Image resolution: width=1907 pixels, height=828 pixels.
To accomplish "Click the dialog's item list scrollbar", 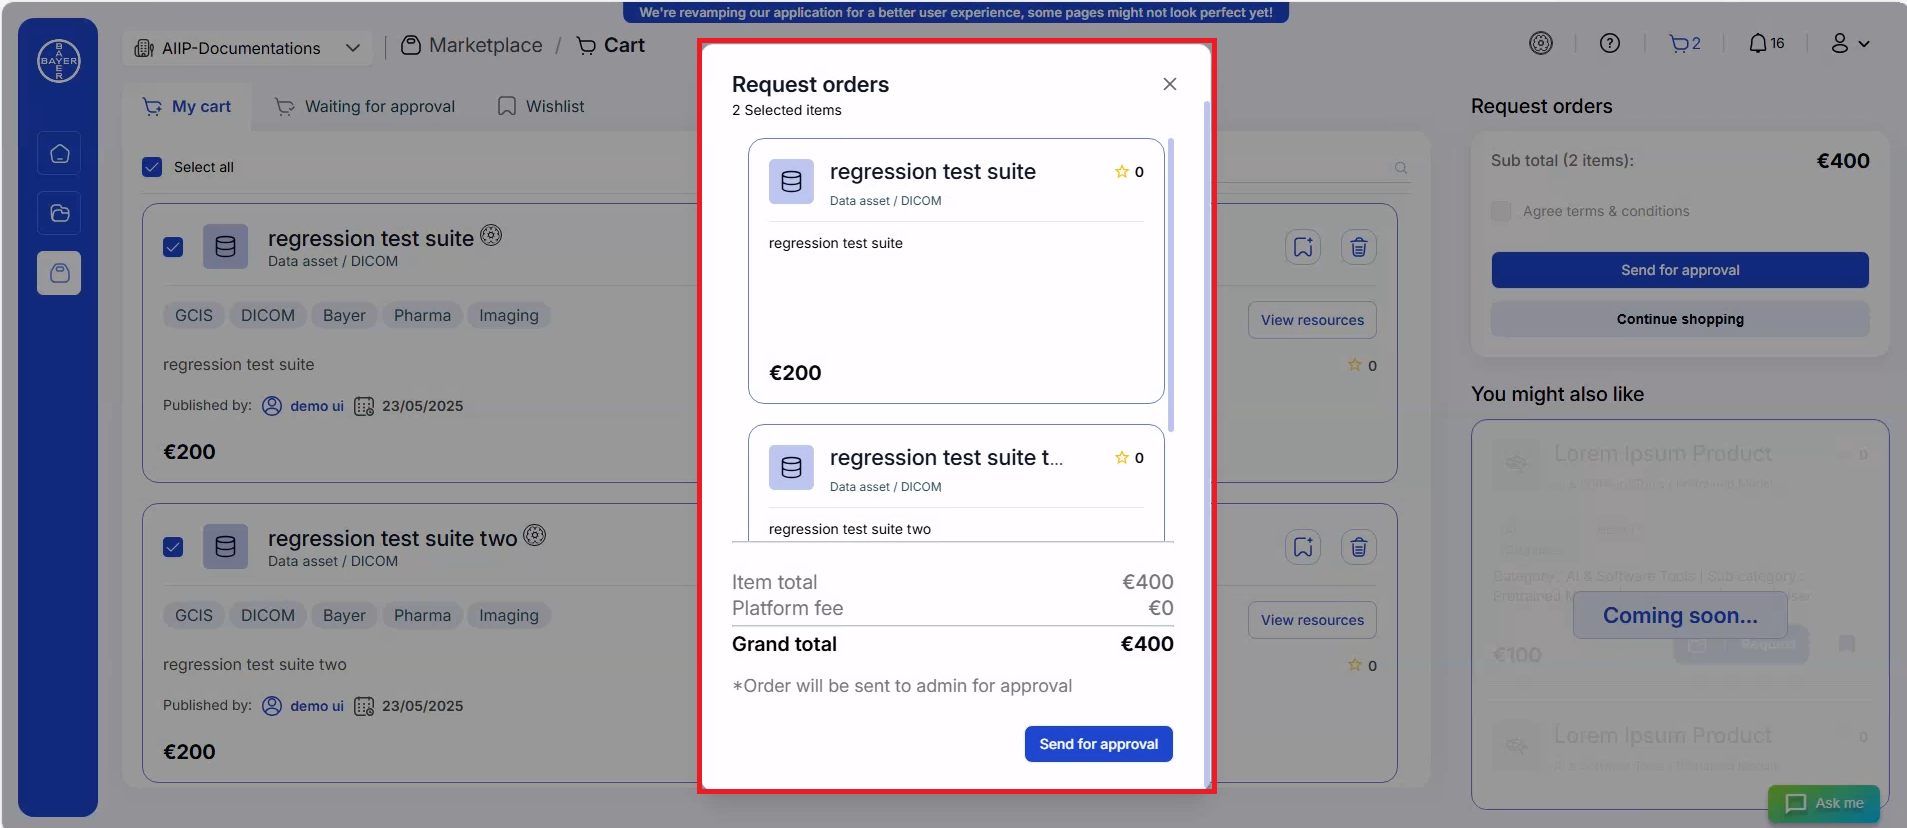I will pos(1171,285).
